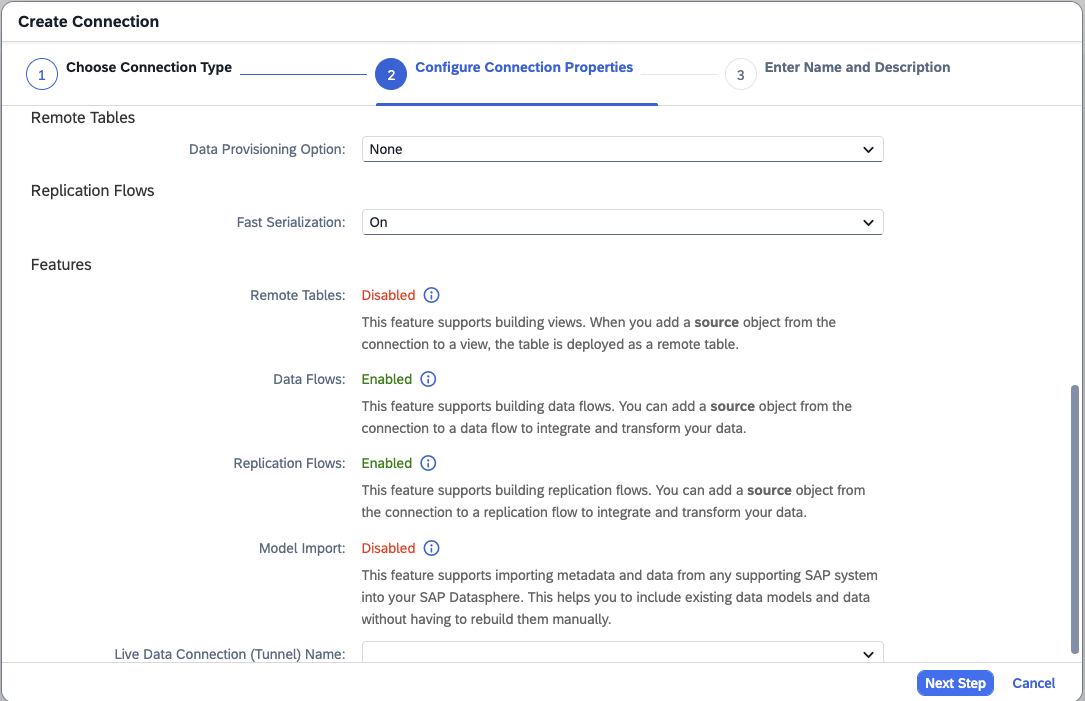Click the Cancel link

[x=1033, y=683]
